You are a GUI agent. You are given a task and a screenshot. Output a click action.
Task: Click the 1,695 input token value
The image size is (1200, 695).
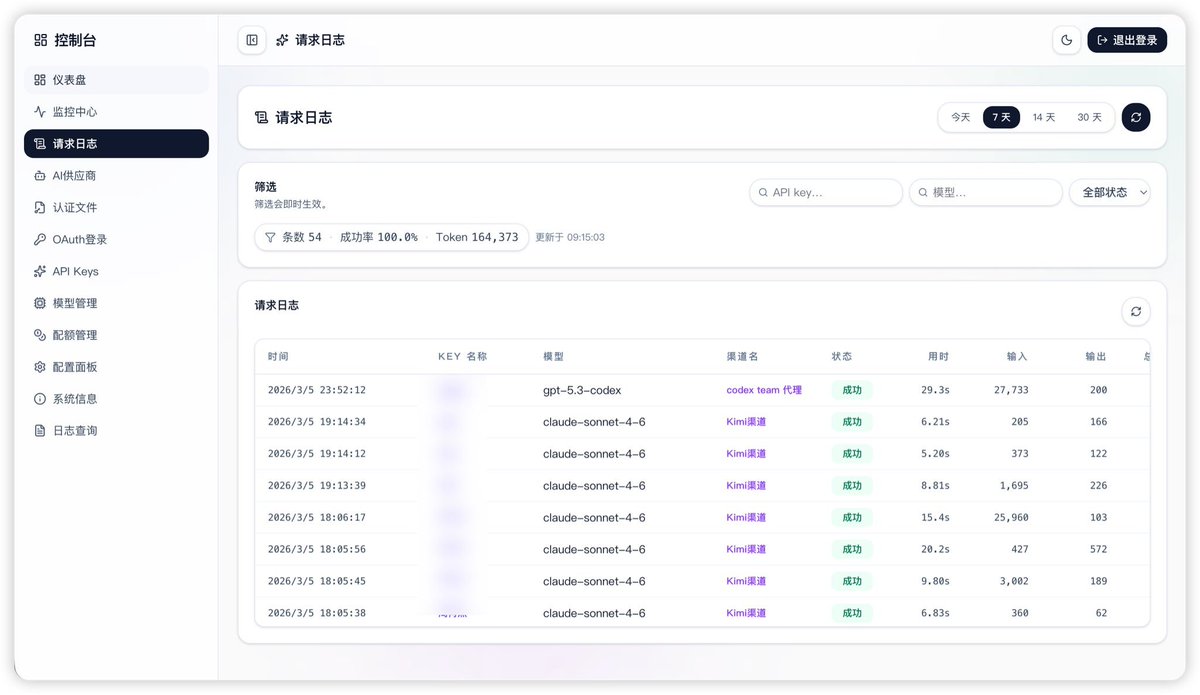click(1014, 486)
